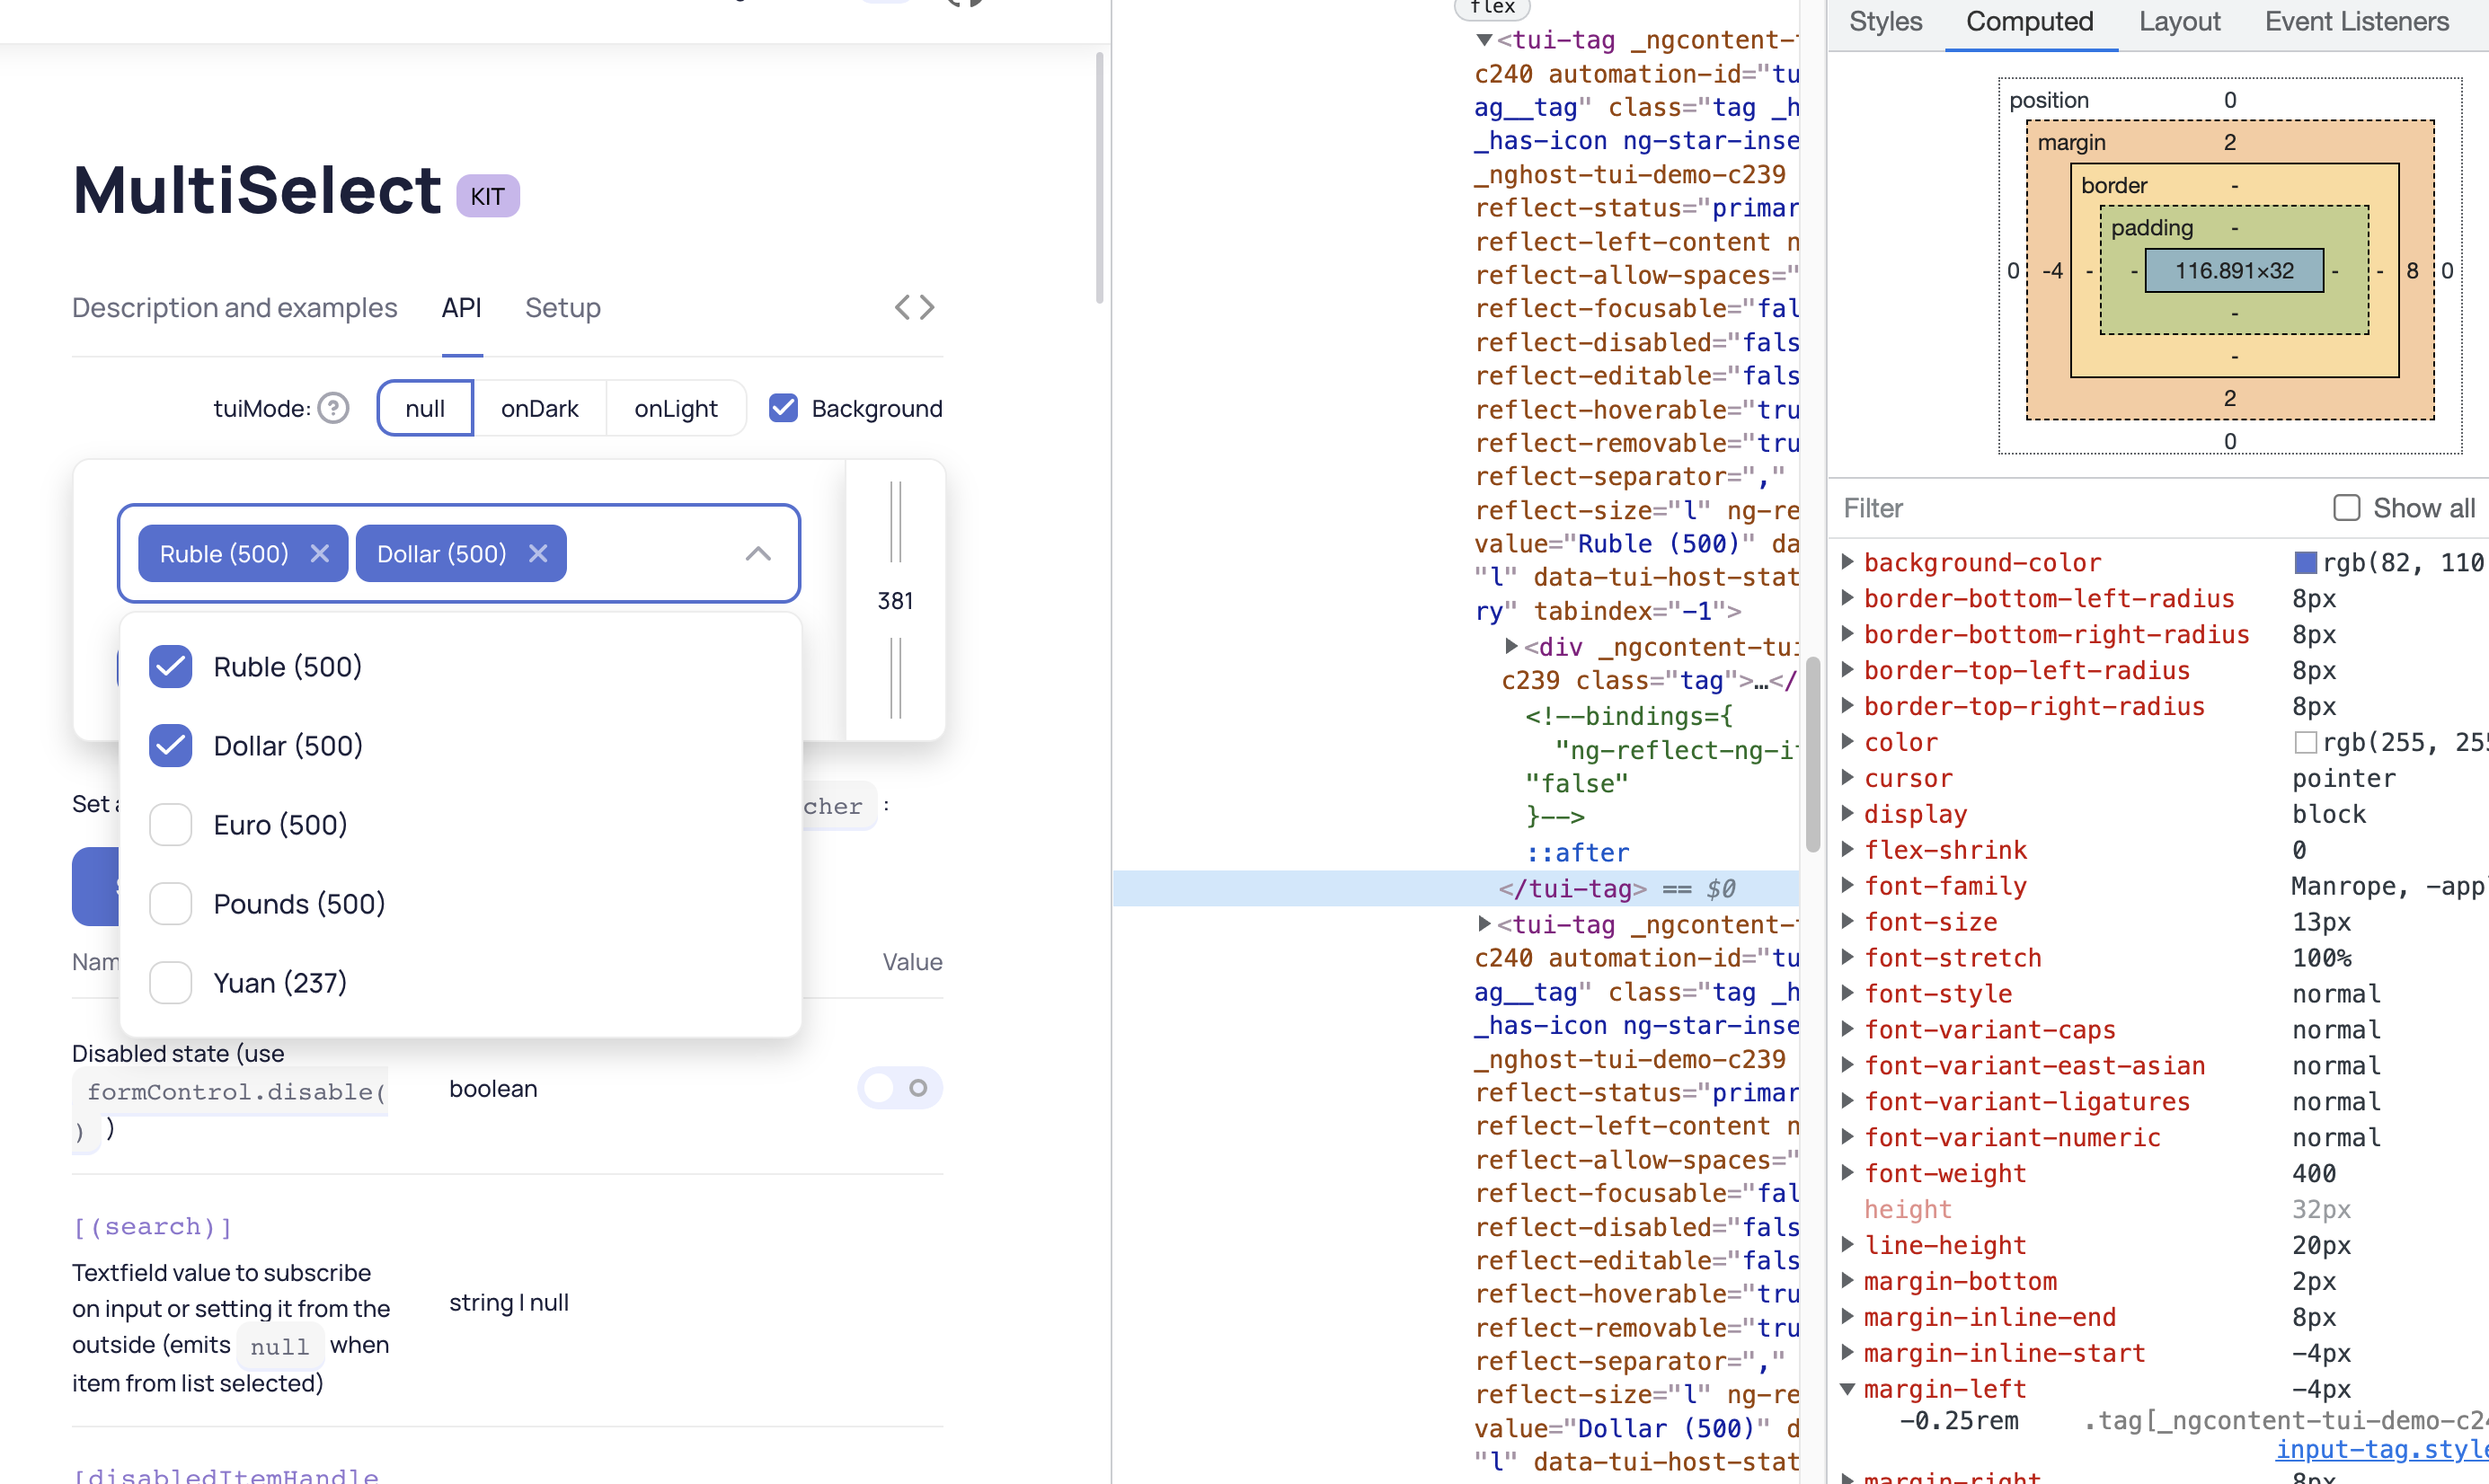Viewport: 2489px width, 1484px height.
Task: Remove the Ruble (500) tag
Action: 319,553
